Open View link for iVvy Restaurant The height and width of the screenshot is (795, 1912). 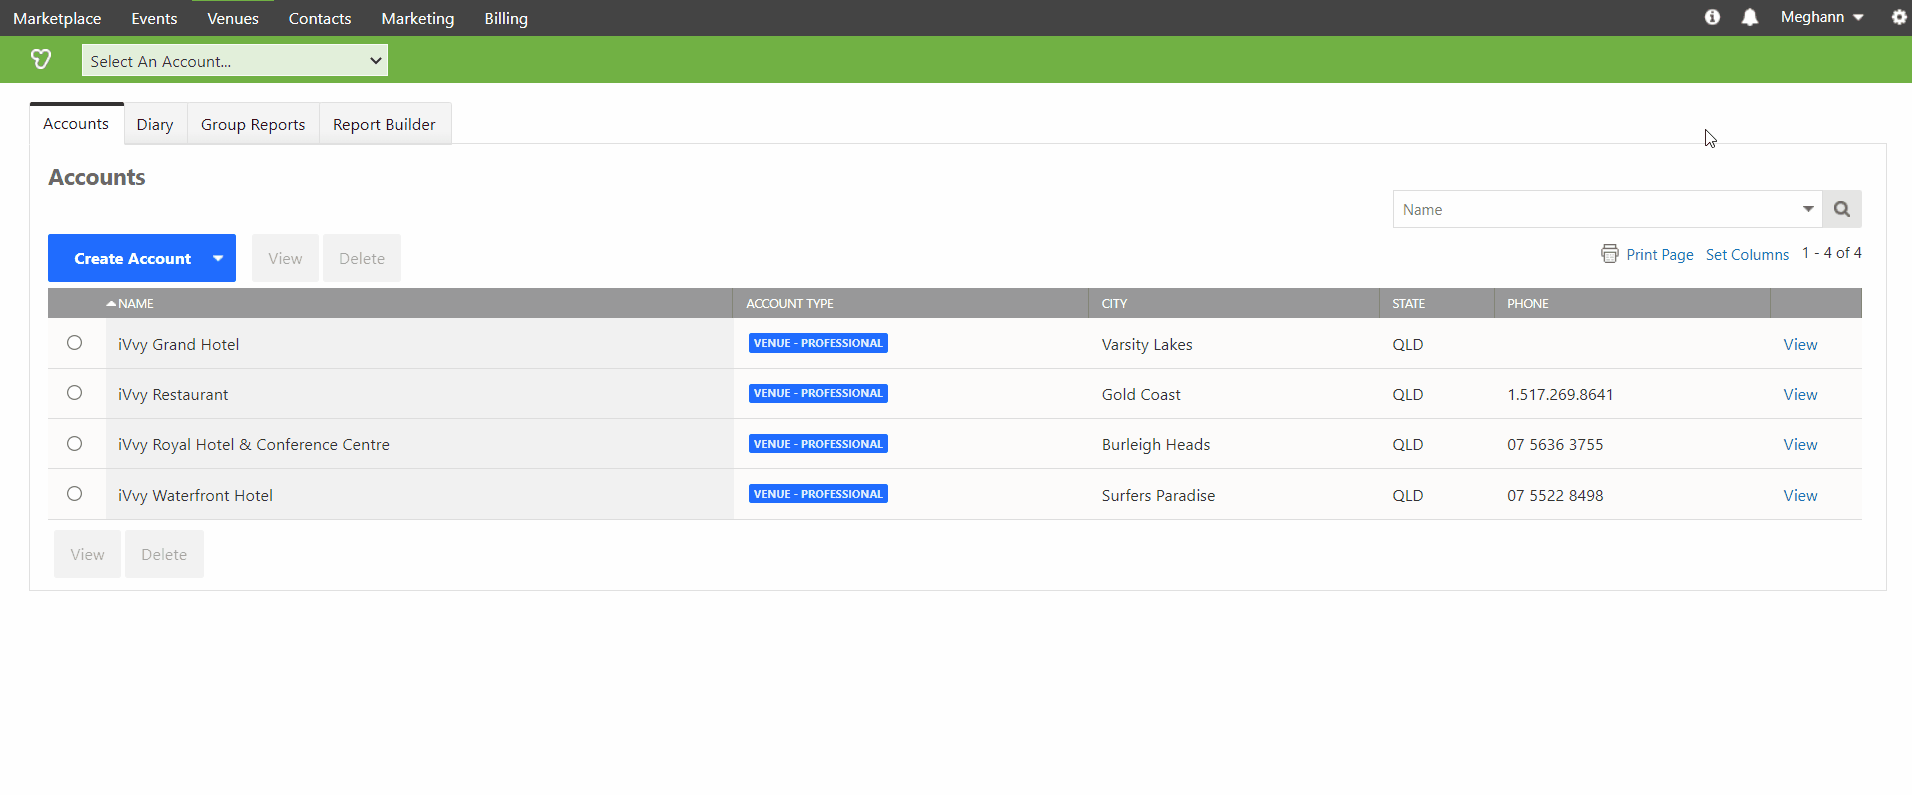1800,394
